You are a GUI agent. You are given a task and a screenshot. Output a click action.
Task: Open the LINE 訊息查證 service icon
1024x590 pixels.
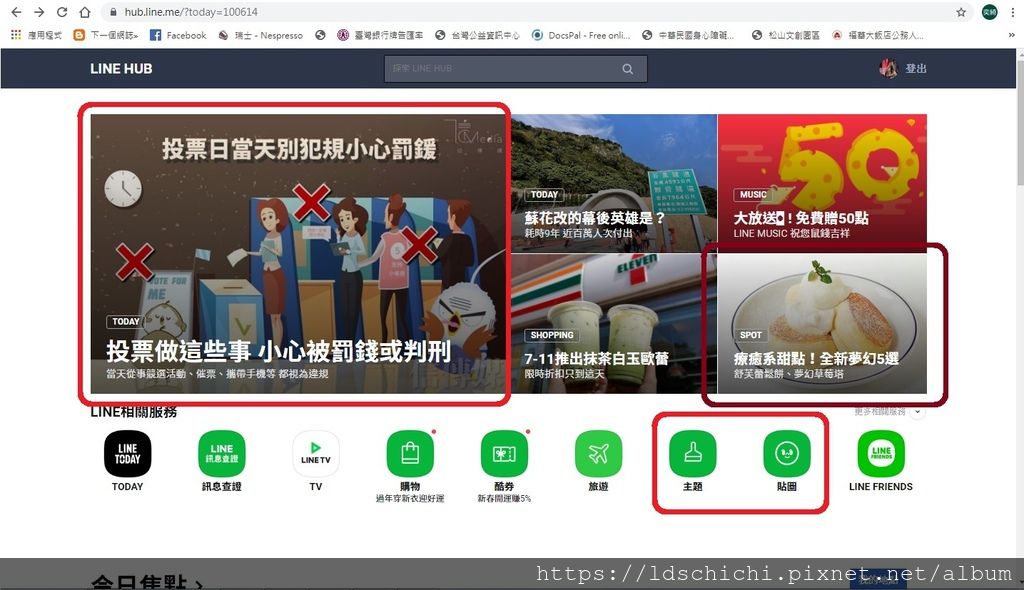point(221,453)
